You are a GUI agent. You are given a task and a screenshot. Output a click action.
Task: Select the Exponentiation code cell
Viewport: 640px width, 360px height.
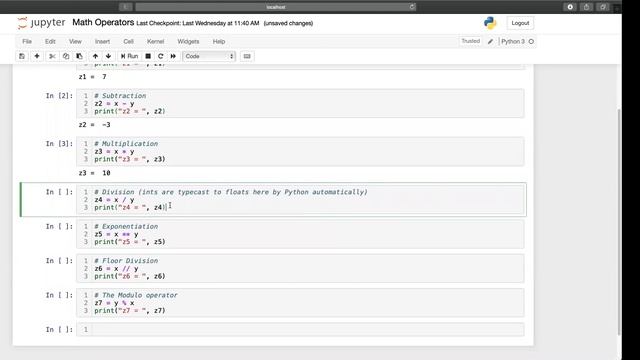[x=300, y=234]
